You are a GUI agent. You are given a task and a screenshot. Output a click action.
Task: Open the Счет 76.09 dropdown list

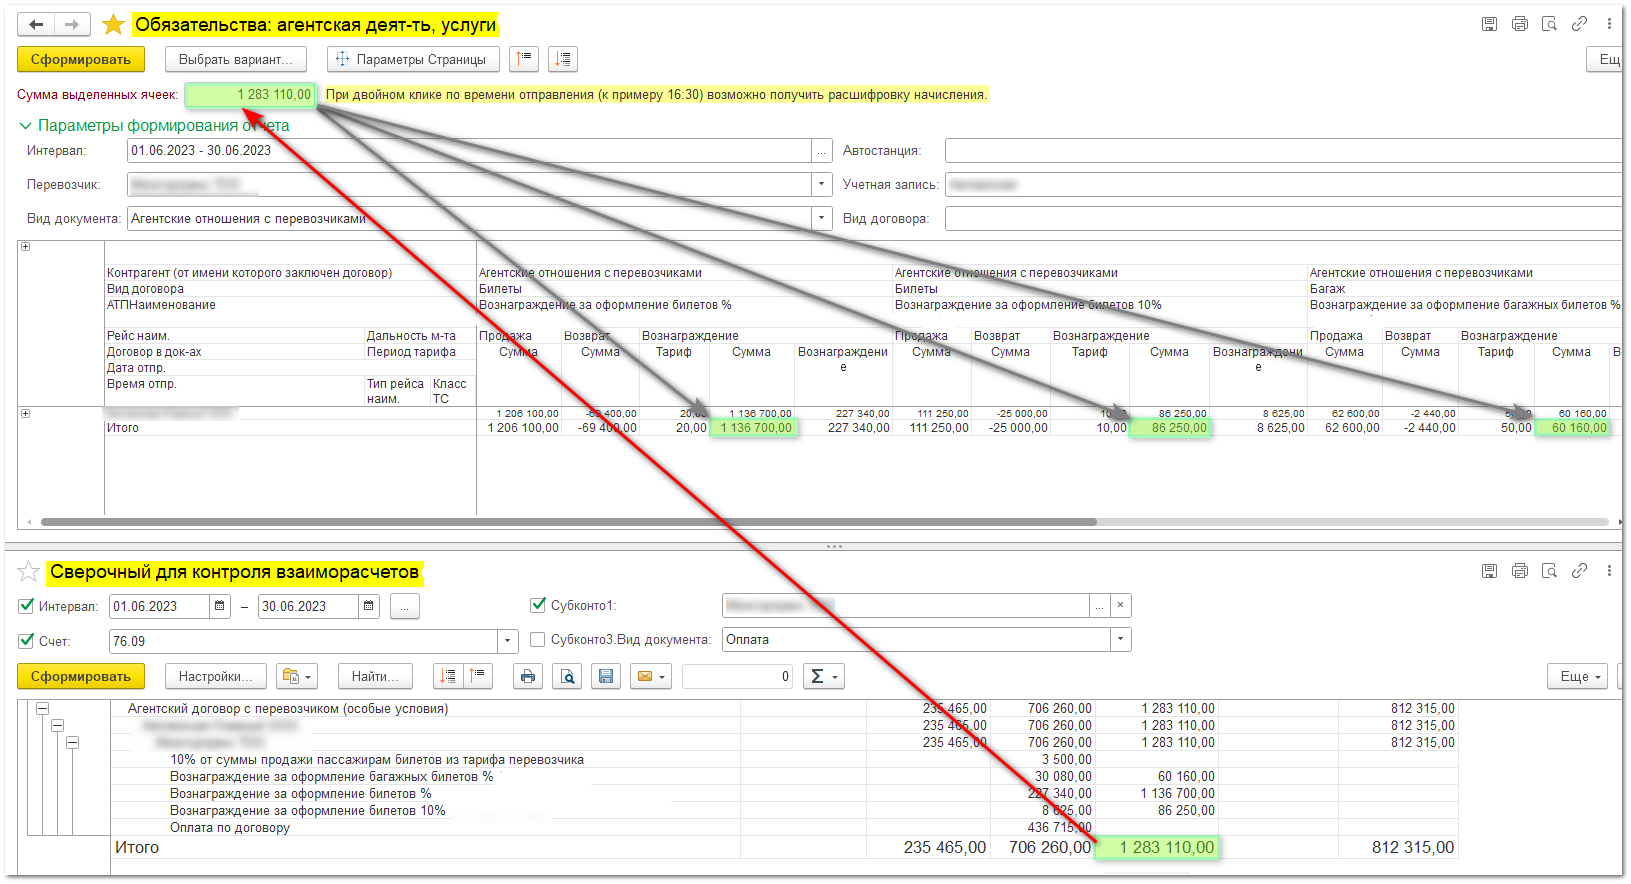click(x=508, y=641)
